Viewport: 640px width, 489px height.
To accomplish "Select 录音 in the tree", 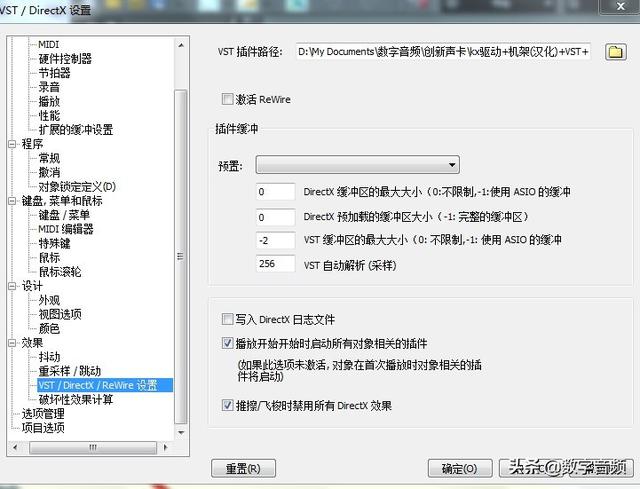I will pos(49,87).
